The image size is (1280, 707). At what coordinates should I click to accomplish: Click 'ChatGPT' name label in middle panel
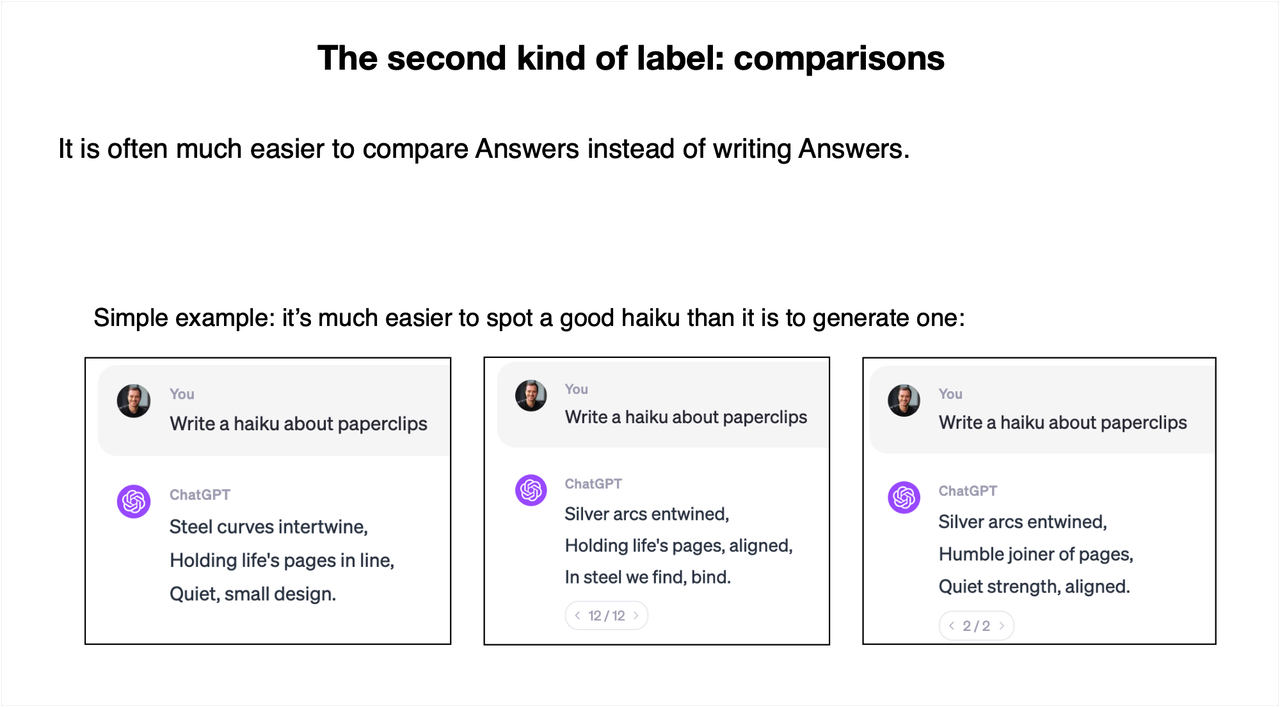coord(593,484)
